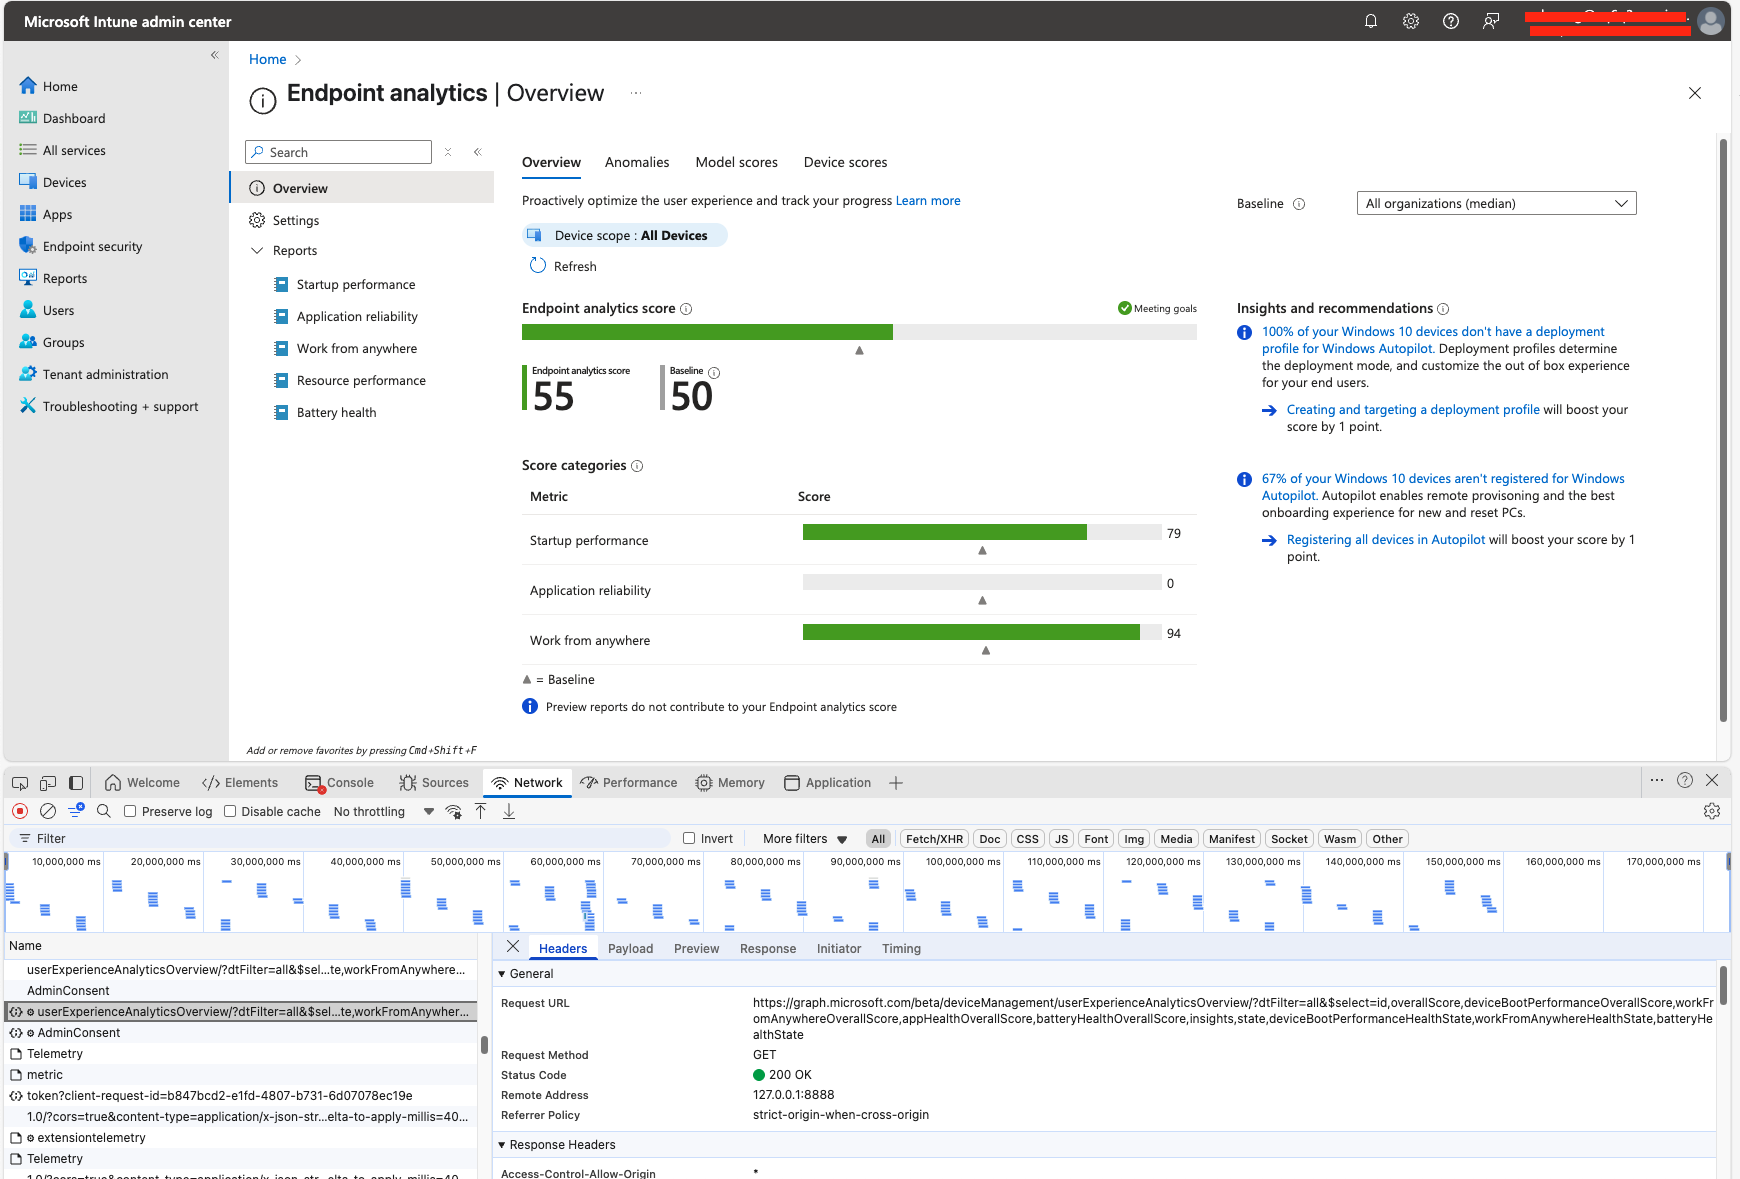Viewport: 1740px width, 1179px height.
Task: Open the notifications bell icon
Action: pyautogui.click(x=1370, y=20)
